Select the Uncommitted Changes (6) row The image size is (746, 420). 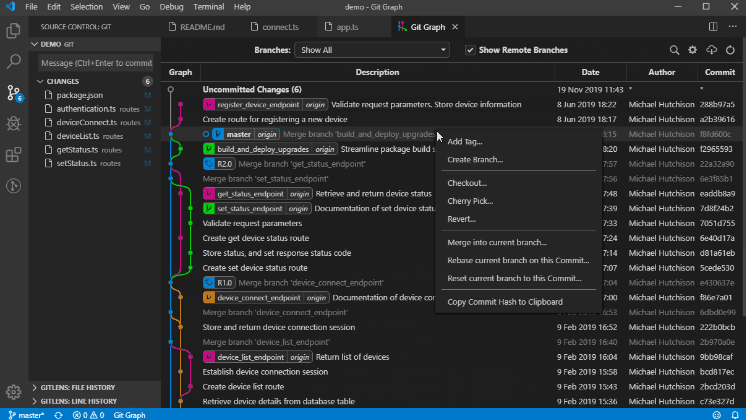pos(453,89)
